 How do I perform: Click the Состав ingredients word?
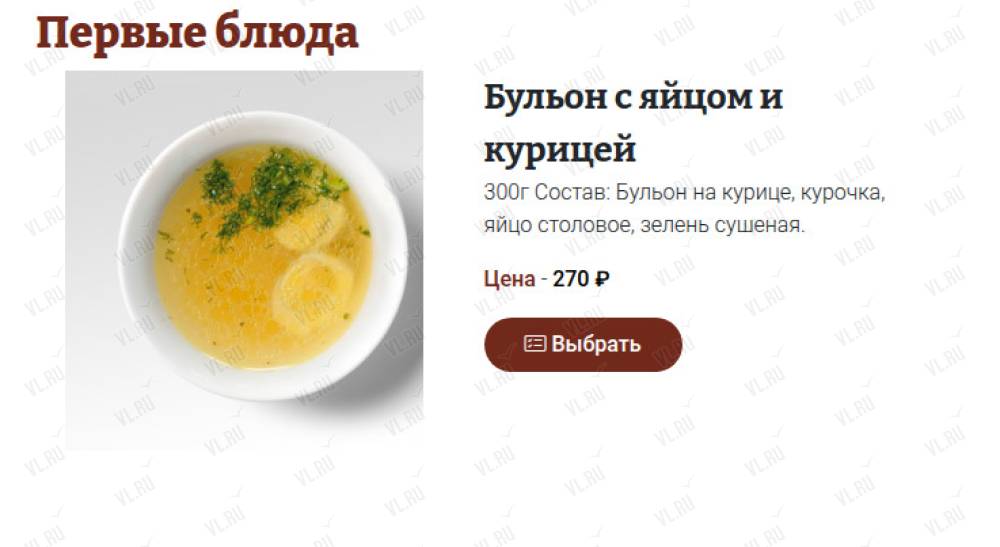pyautogui.click(x=571, y=192)
